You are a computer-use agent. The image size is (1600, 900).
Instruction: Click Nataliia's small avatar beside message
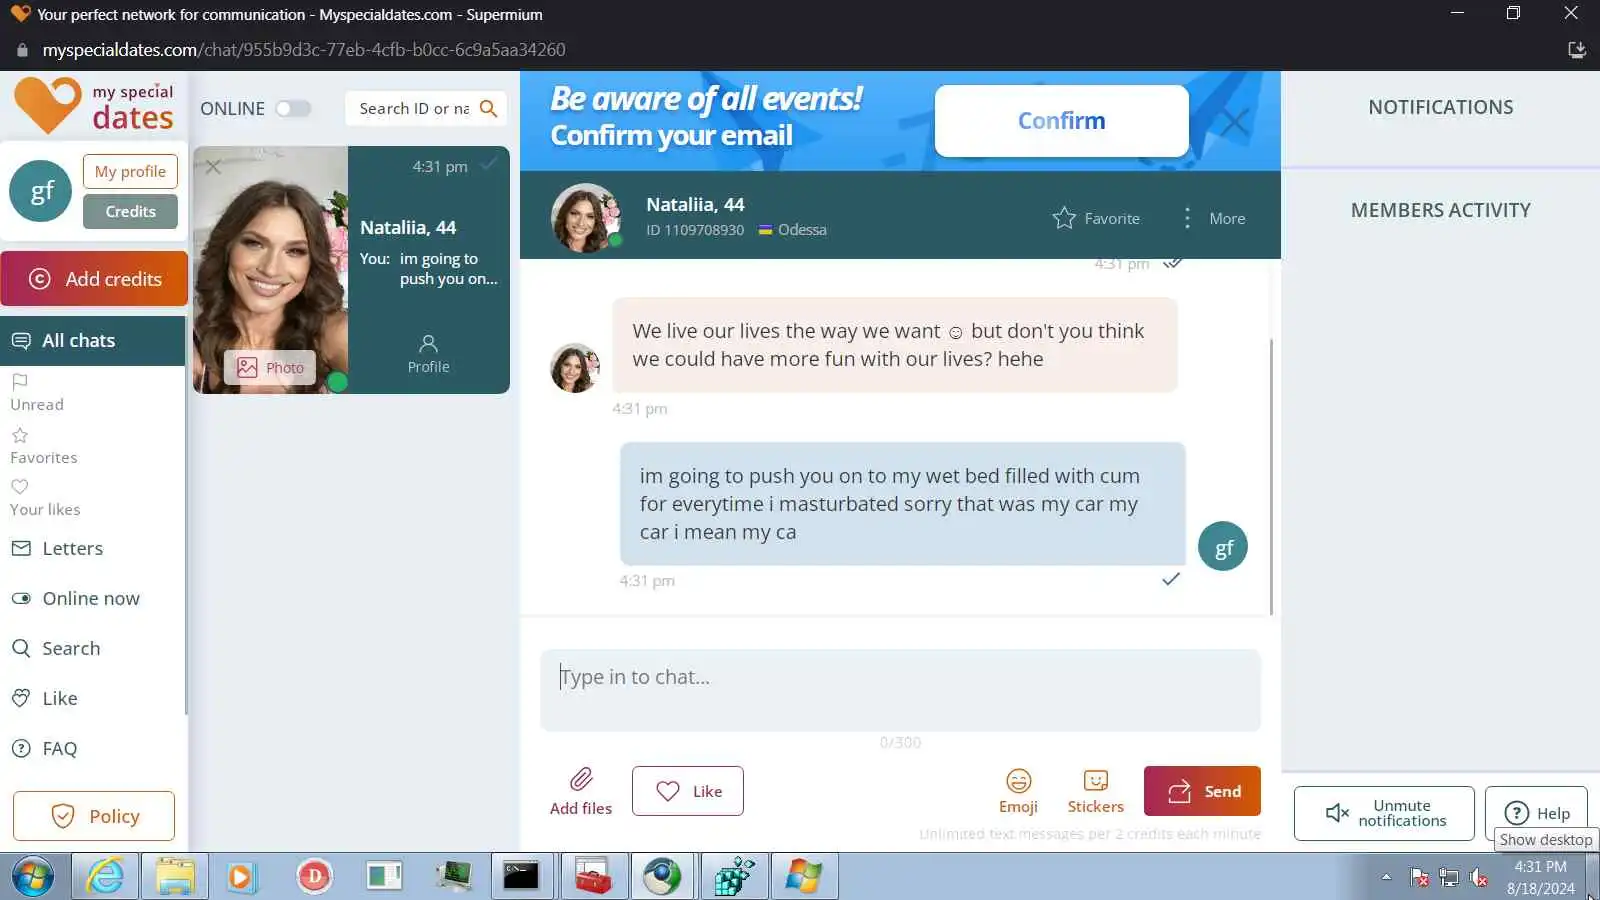575,368
